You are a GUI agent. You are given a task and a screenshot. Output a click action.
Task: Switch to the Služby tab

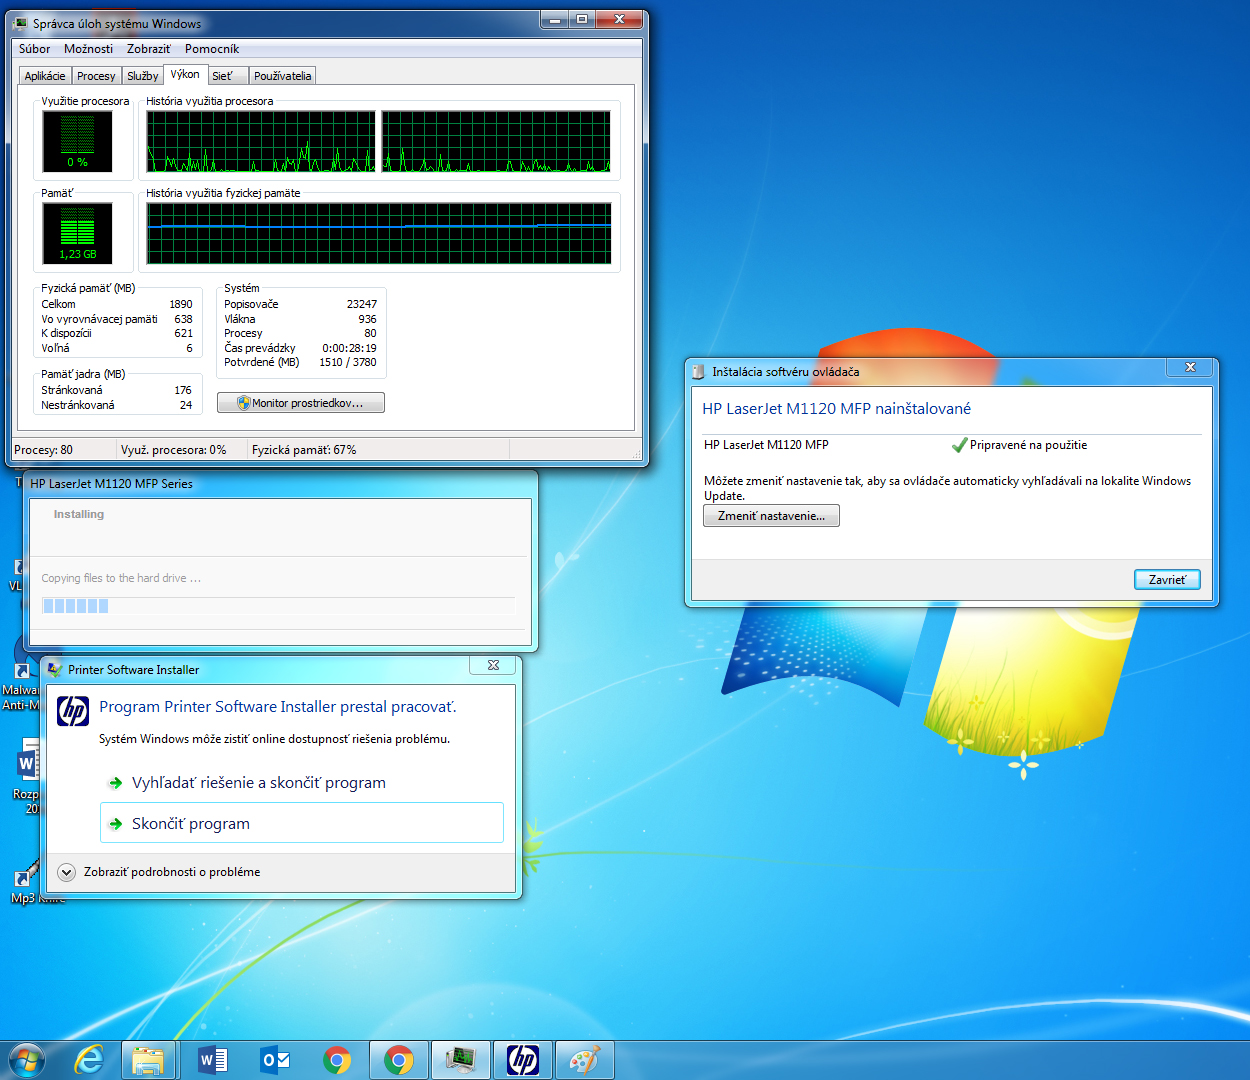click(143, 76)
